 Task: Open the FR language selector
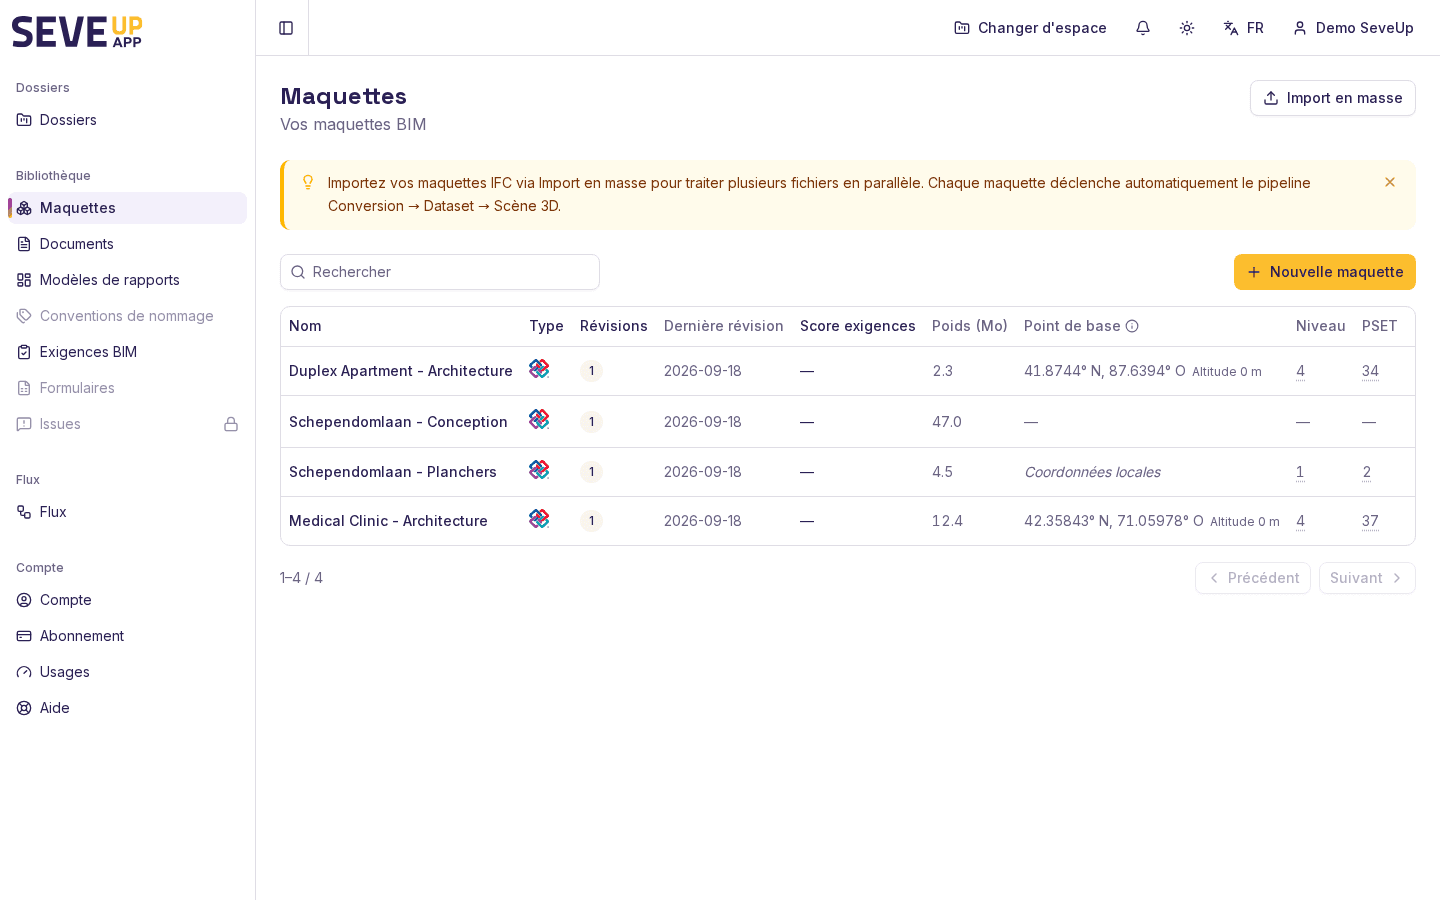[1243, 28]
